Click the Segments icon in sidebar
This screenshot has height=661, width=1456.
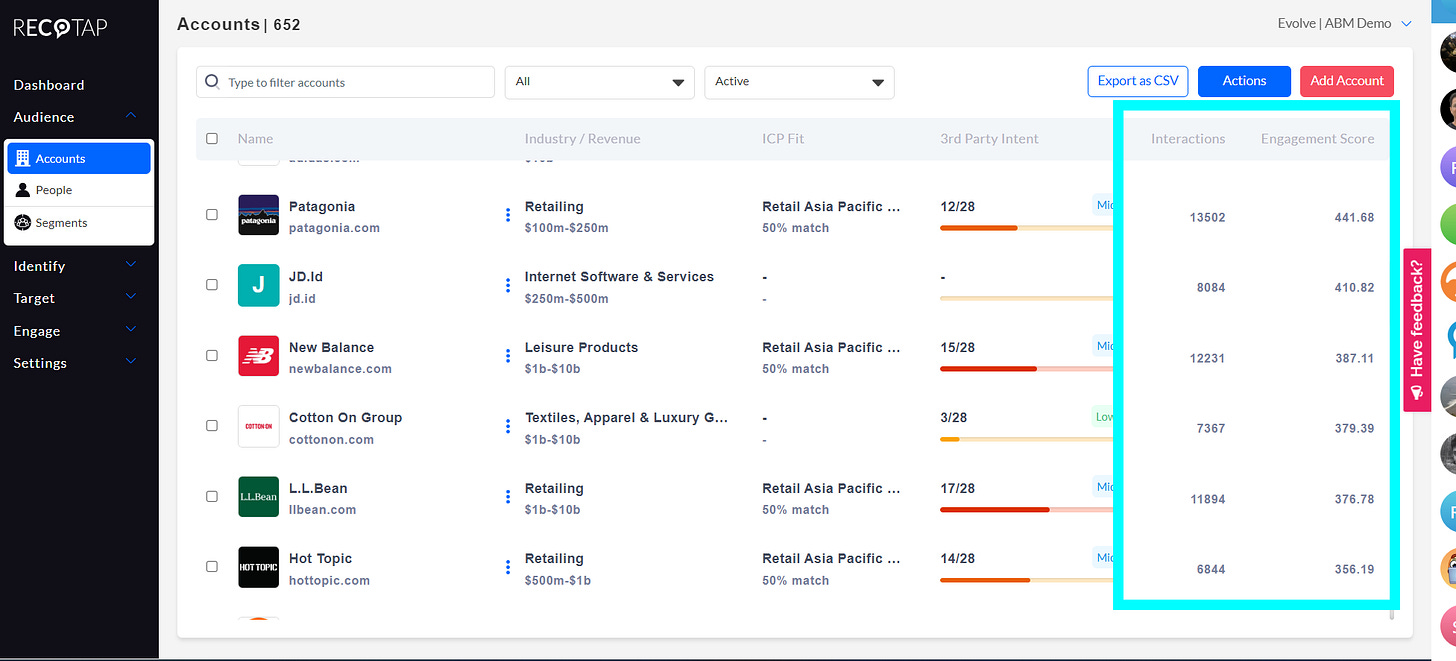click(x=24, y=222)
